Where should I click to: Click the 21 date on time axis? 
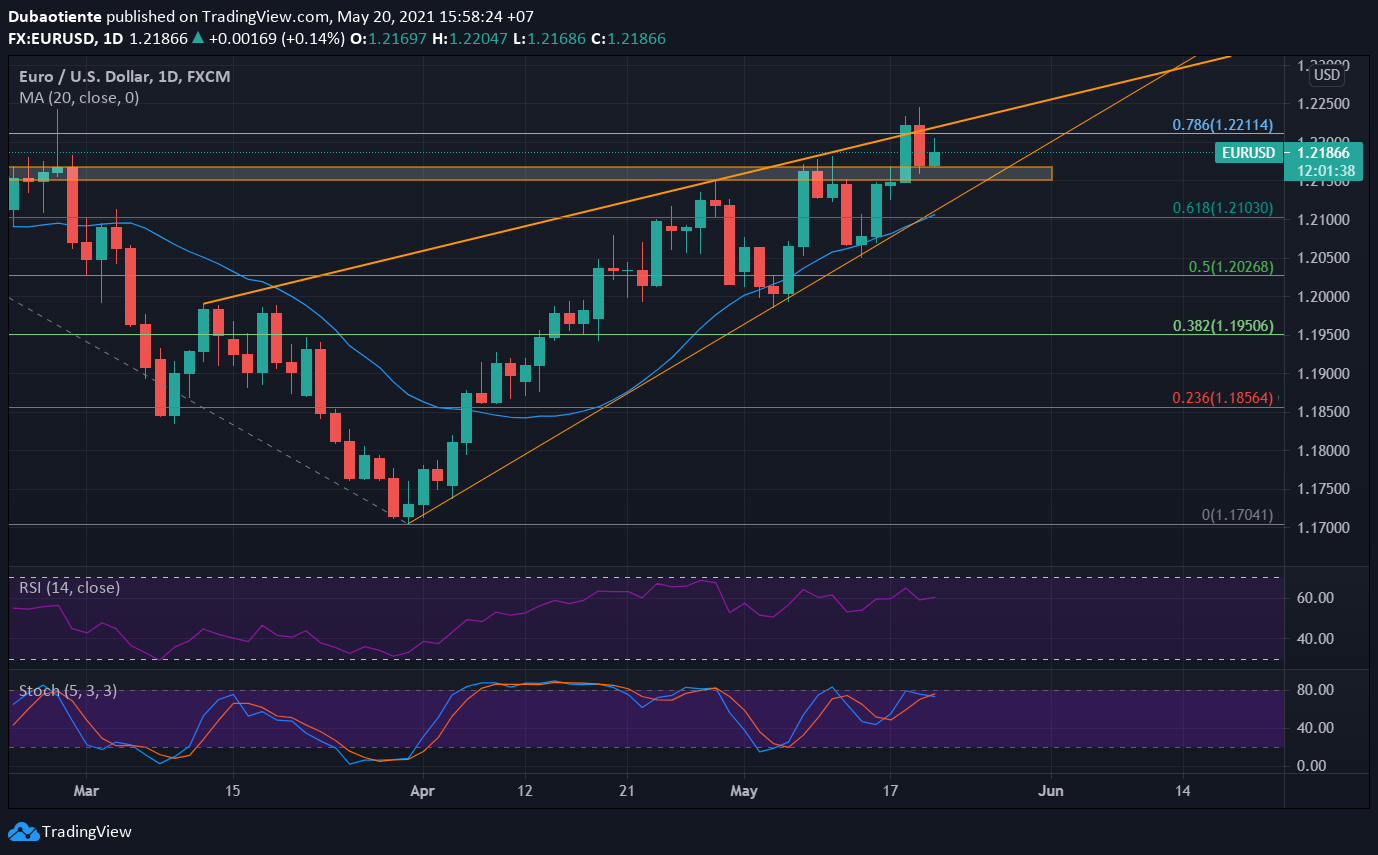click(626, 790)
